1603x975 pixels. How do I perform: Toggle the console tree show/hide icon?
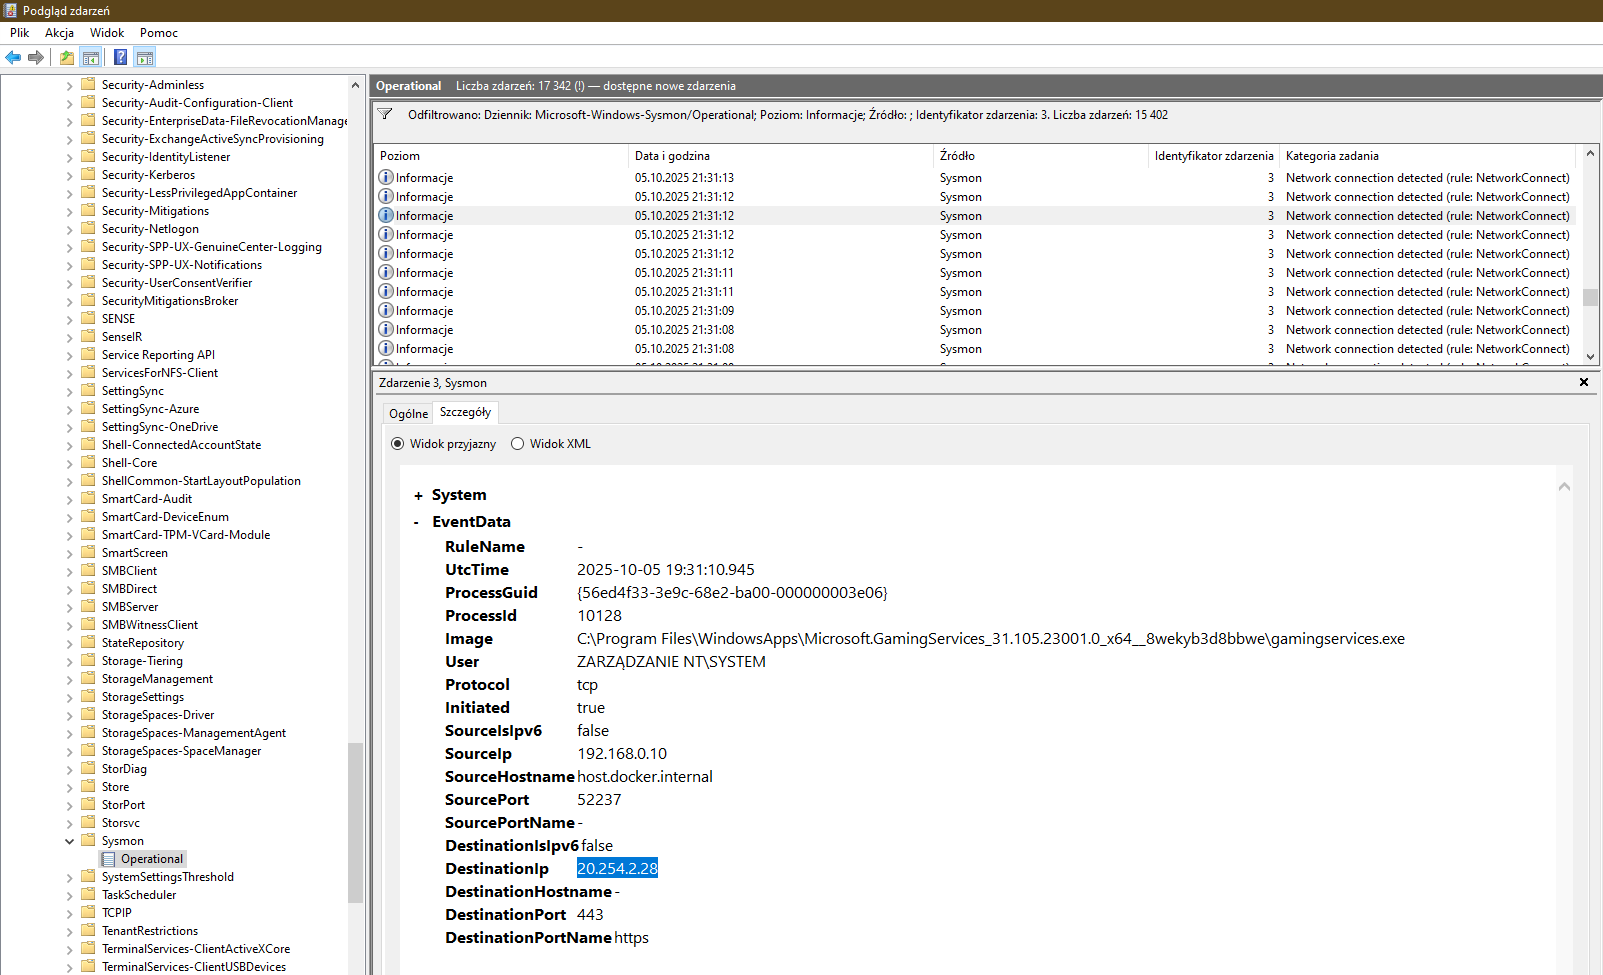pos(91,57)
